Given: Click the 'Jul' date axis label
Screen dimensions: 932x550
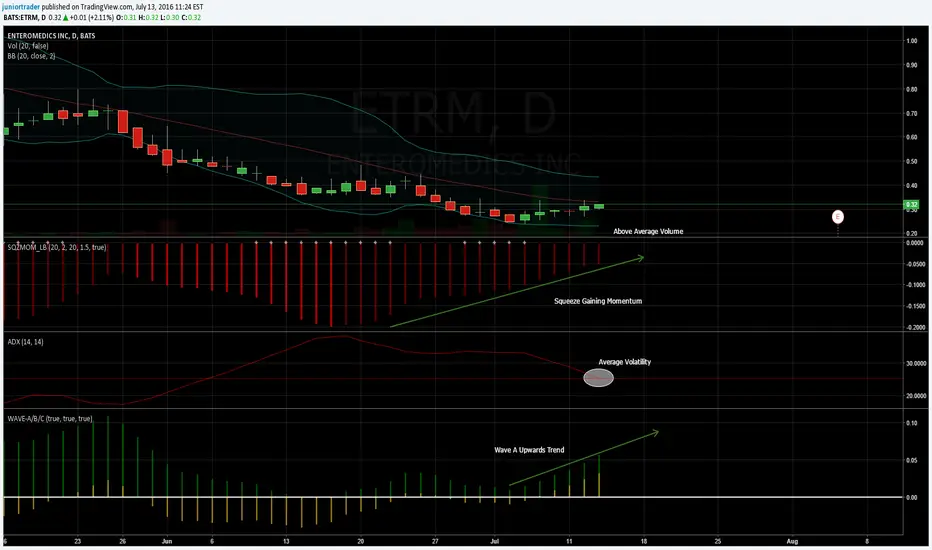Looking at the screenshot, I should pos(495,542).
